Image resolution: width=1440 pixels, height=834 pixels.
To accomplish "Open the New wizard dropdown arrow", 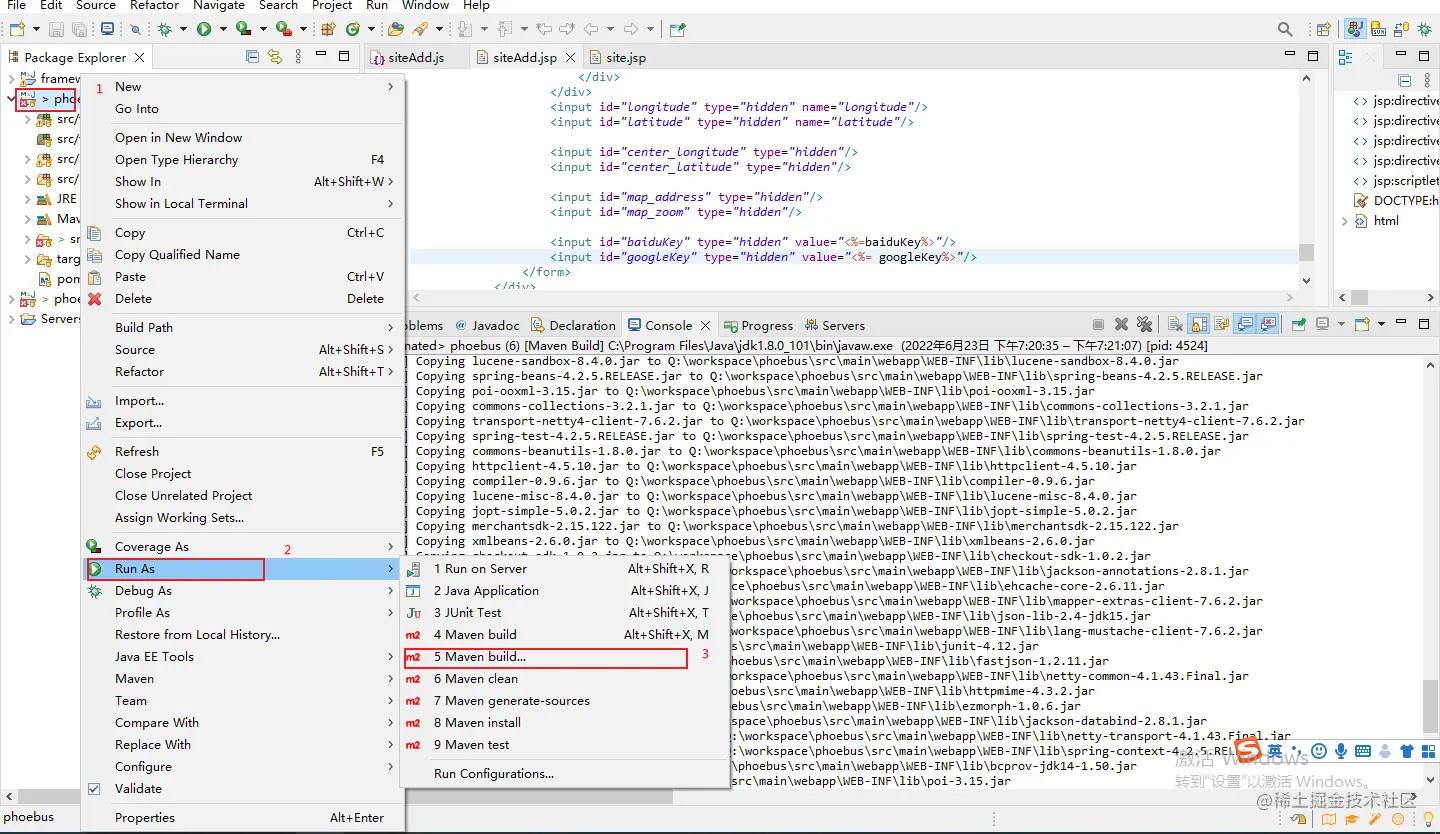I will pyautogui.click(x=34, y=29).
